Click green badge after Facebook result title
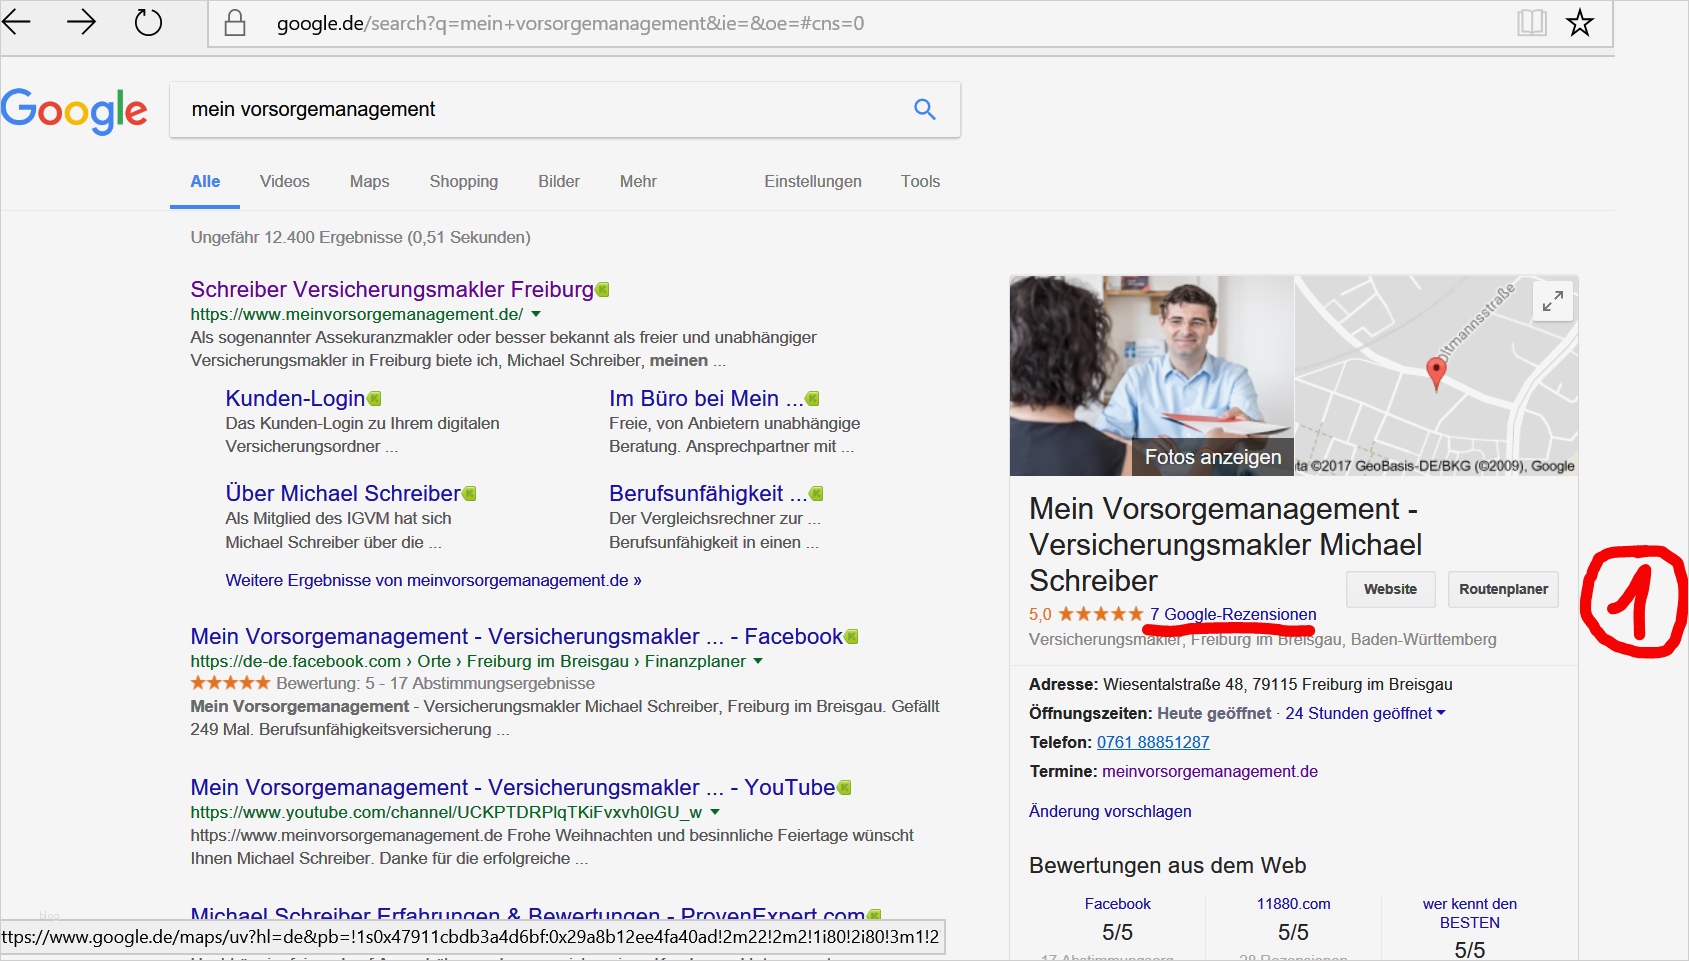The width and height of the screenshot is (1689, 961). coord(851,637)
